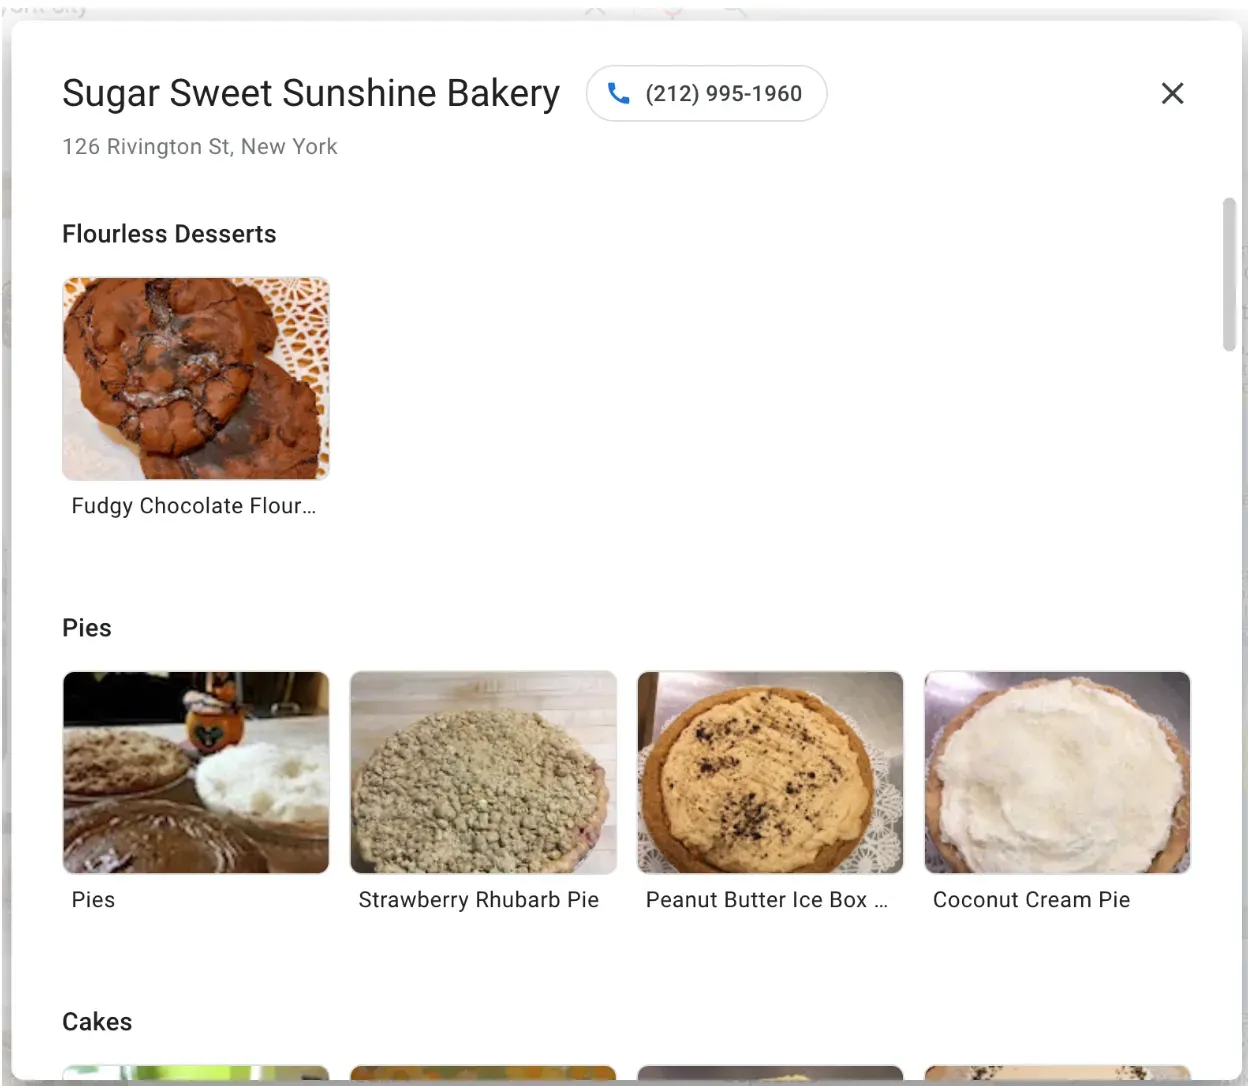1248x1086 pixels.
Task: Click the 126 Rivington St address text
Action: coord(200,147)
